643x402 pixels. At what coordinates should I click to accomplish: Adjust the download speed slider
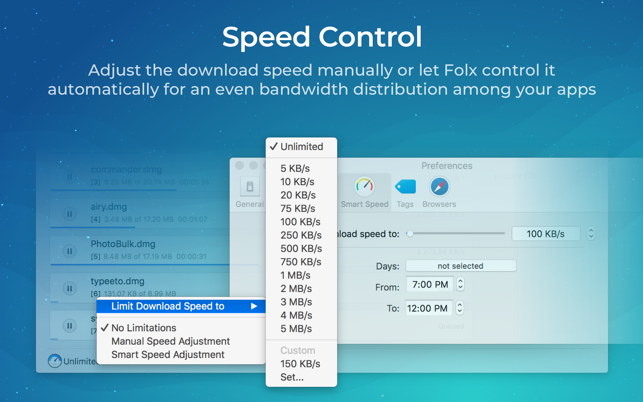click(410, 234)
